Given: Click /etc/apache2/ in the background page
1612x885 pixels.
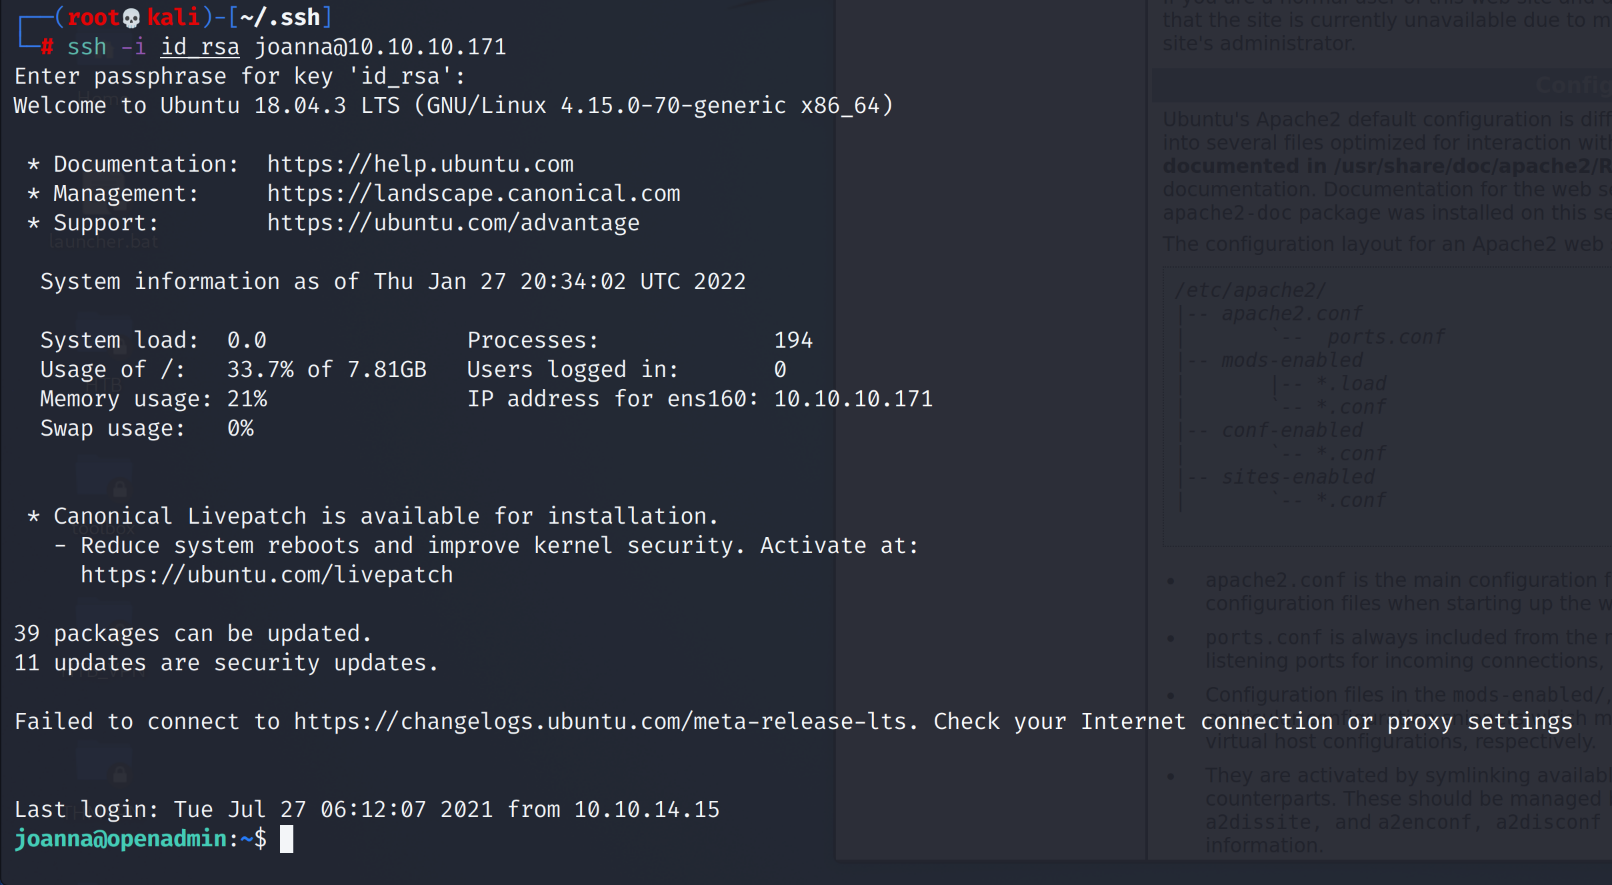Looking at the screenshot, I should click(1250, 290).
